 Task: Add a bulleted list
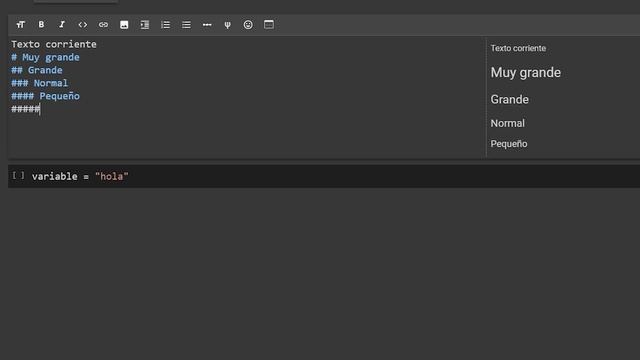186,25
